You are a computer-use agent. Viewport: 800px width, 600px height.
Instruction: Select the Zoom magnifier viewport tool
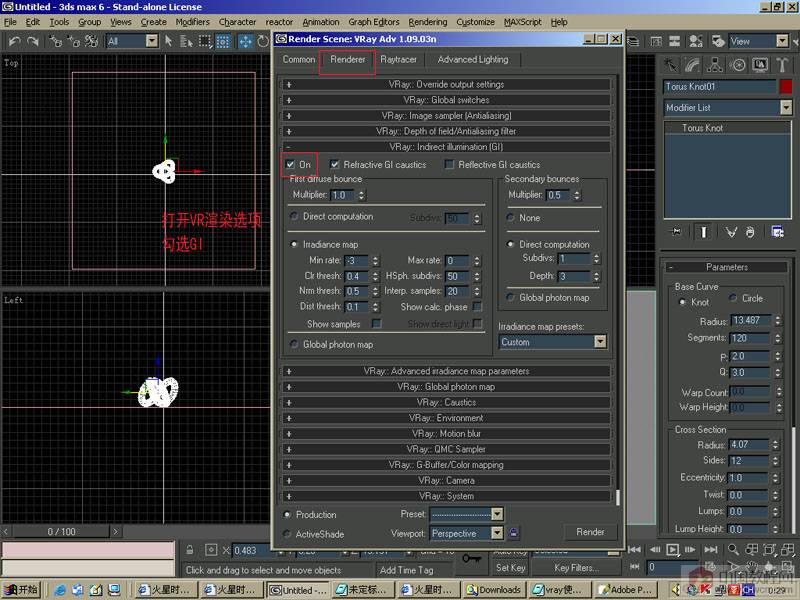click(733, 549)
